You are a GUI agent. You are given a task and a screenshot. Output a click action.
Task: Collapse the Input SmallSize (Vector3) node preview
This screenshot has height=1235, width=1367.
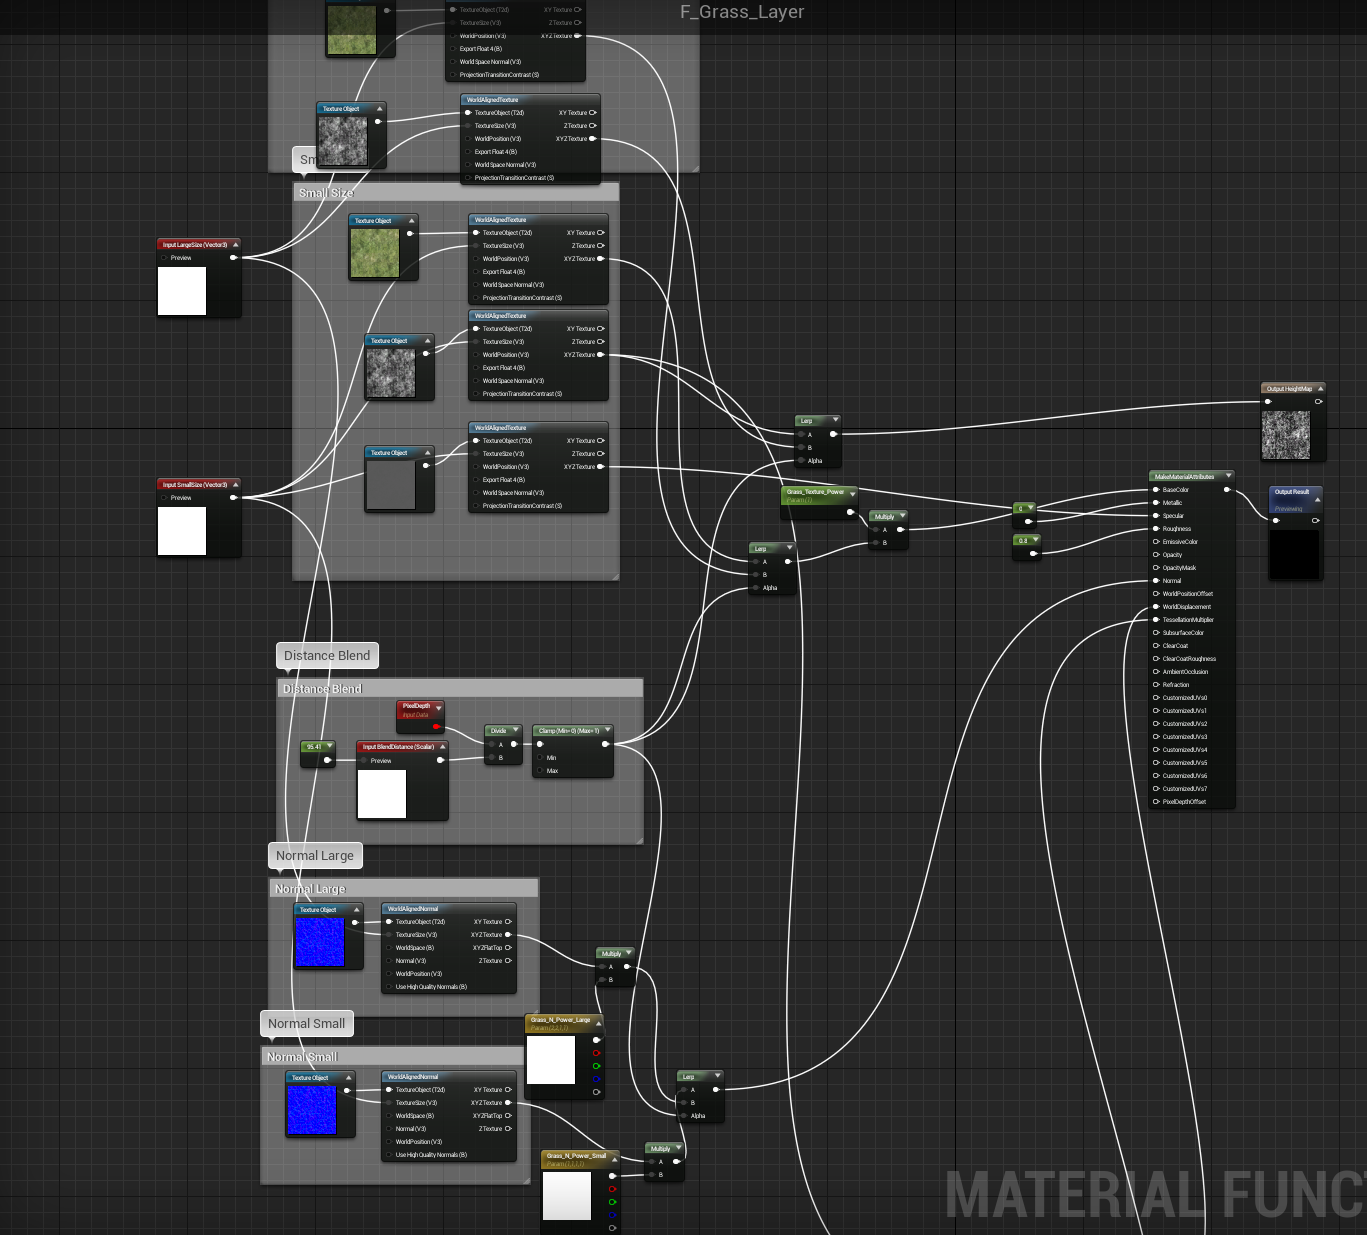click(x=236, y=484)
